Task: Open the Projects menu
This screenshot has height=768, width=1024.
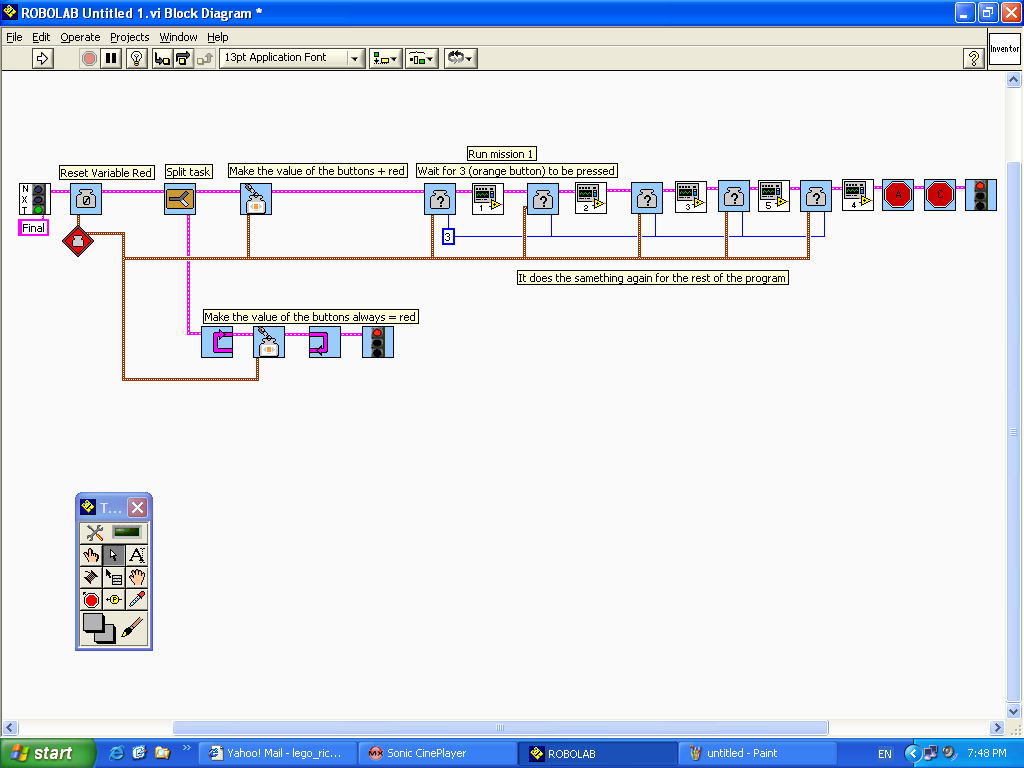Action: point(129,37)
